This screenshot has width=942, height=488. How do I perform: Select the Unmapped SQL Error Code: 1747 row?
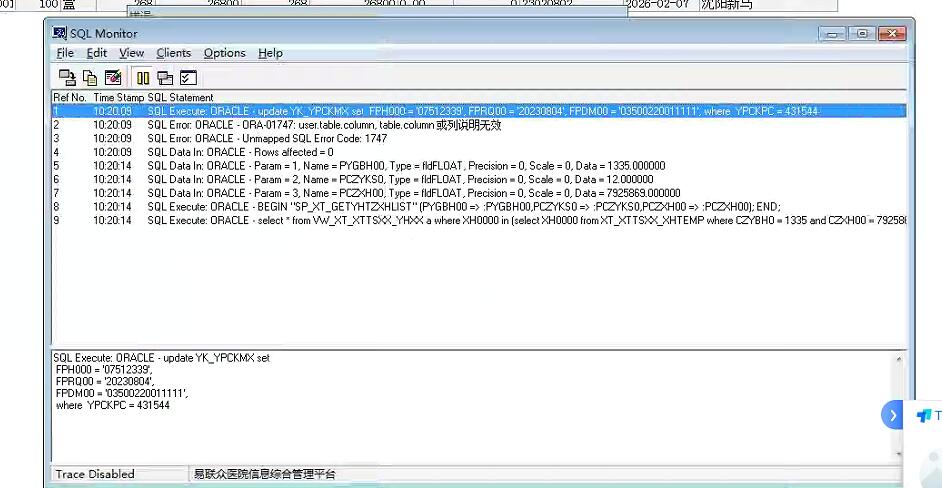[479, 138]
